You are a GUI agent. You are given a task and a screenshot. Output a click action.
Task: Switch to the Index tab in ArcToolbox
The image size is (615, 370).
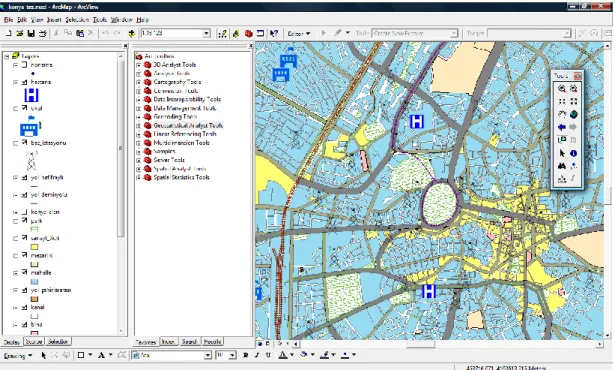point(168,342)
